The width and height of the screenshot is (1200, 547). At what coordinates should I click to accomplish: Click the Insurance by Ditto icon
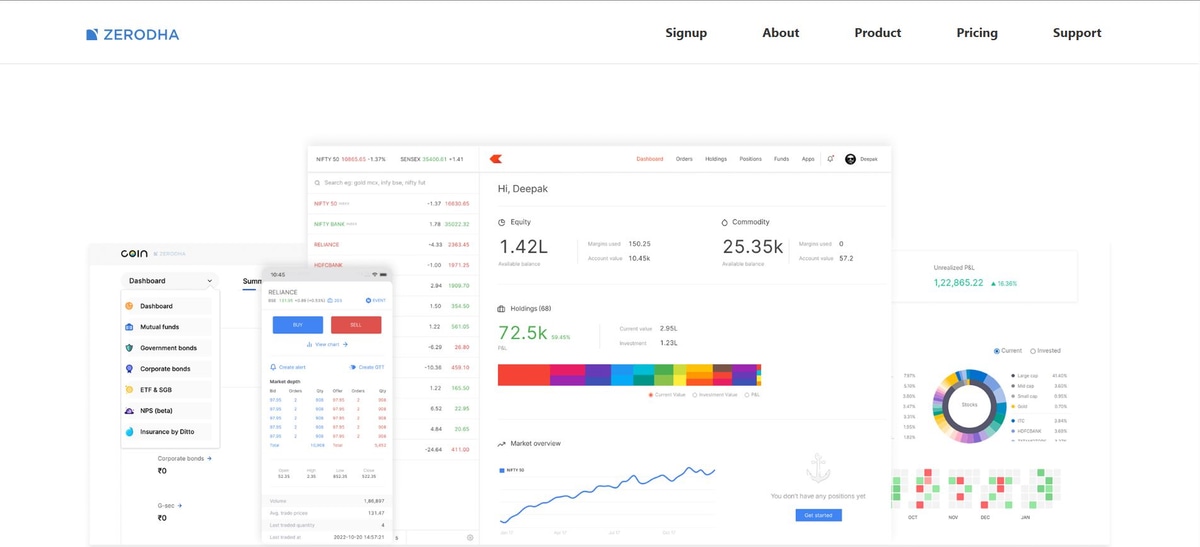point(129,432)
